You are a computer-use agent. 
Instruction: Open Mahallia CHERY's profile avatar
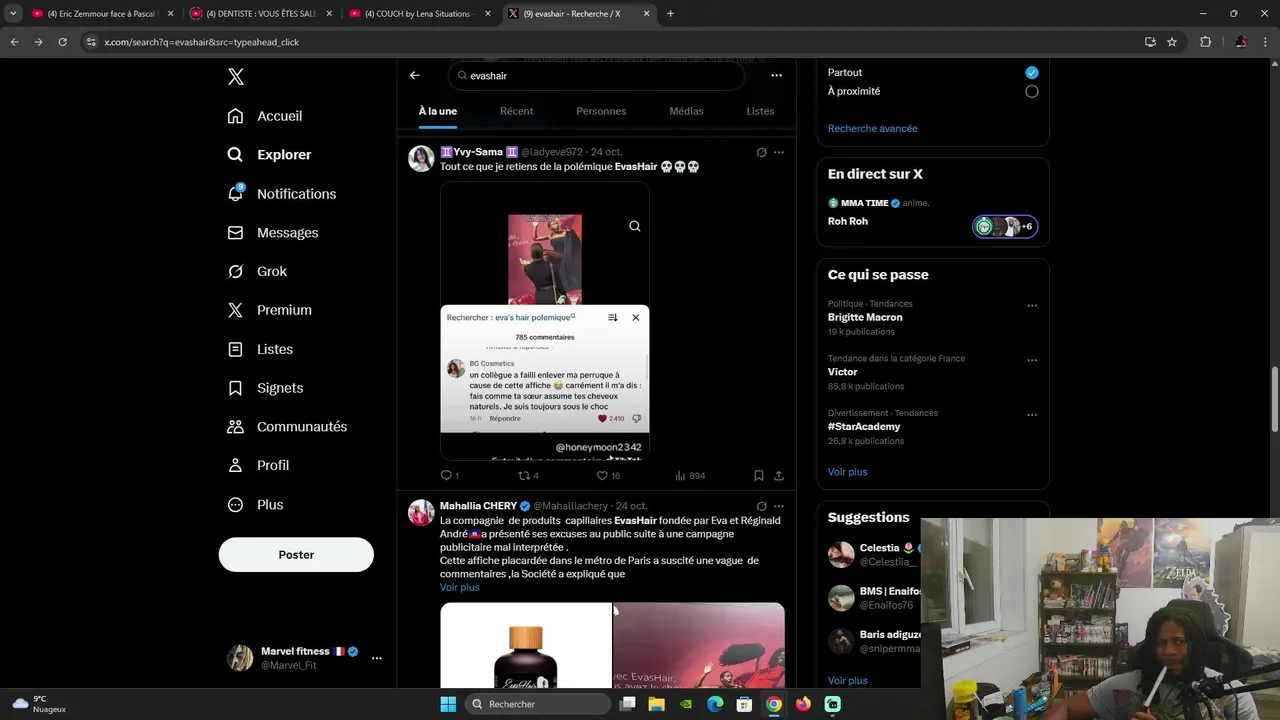coord(421,512)
